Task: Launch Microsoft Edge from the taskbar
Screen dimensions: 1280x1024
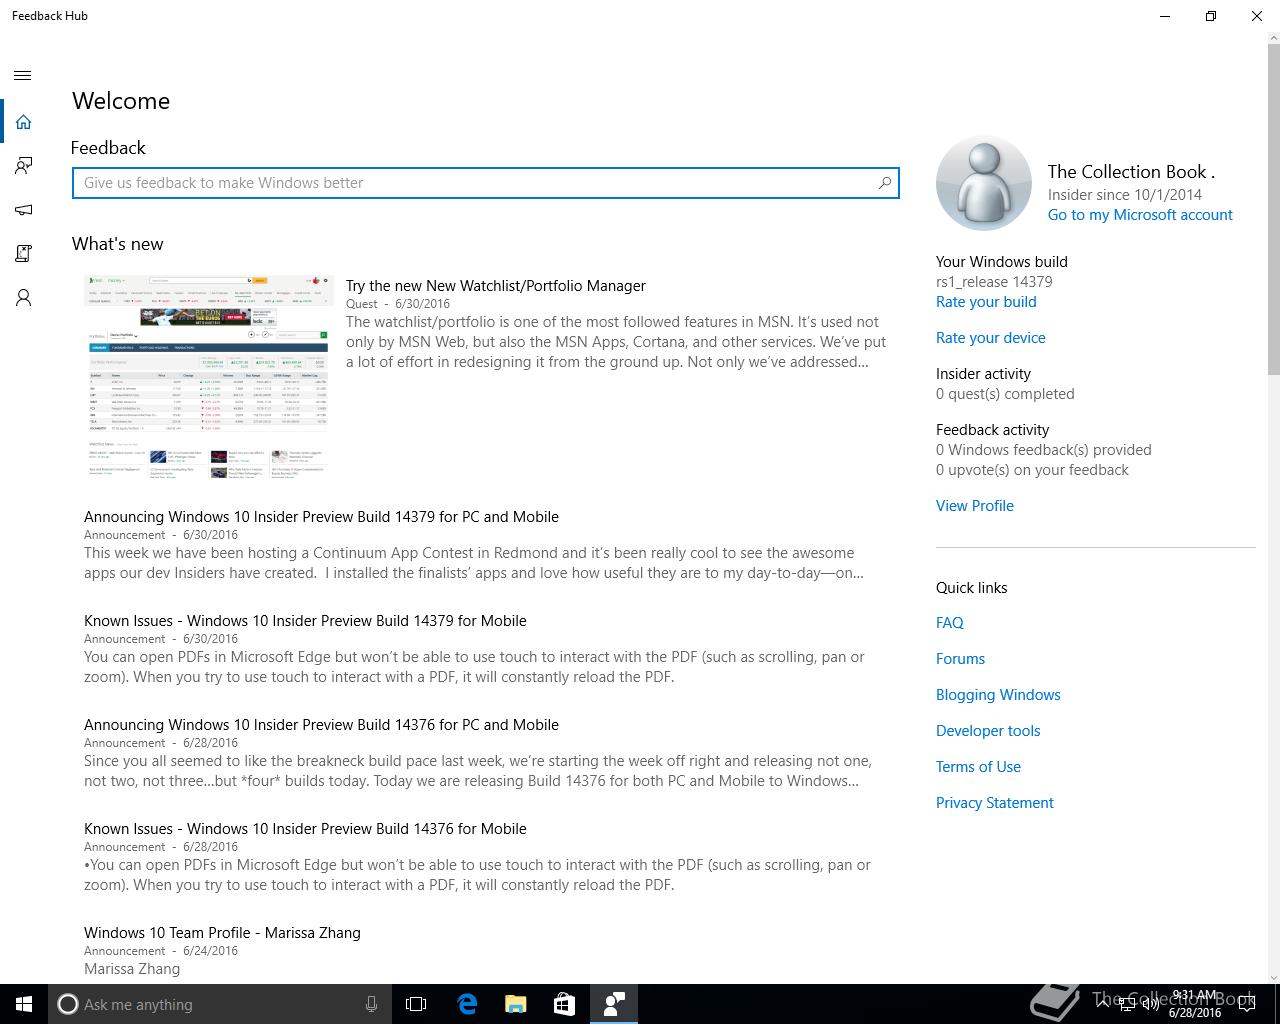Action: click(467, 1004)
